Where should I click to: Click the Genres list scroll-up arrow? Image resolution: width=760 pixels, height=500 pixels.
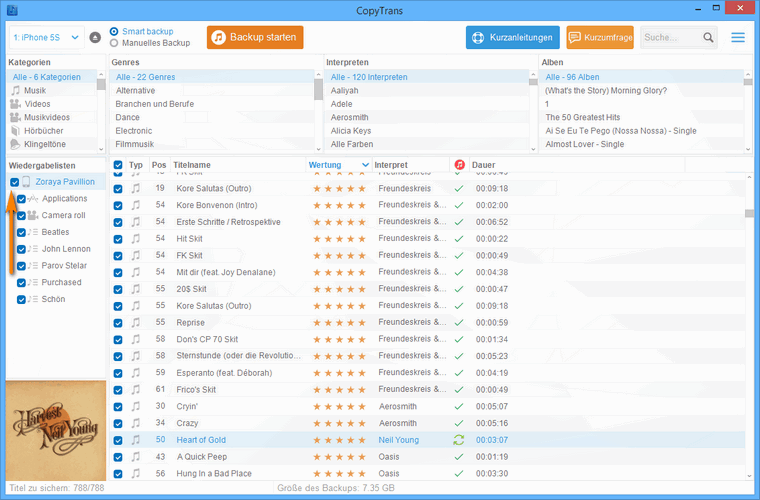point(318,75)
